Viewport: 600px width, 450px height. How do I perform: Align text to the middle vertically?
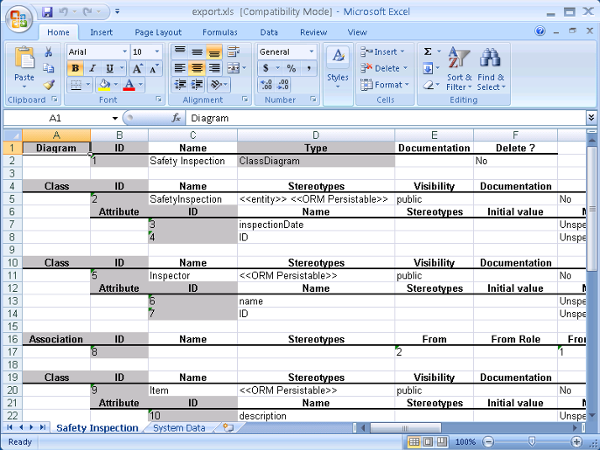coord(197,52)
